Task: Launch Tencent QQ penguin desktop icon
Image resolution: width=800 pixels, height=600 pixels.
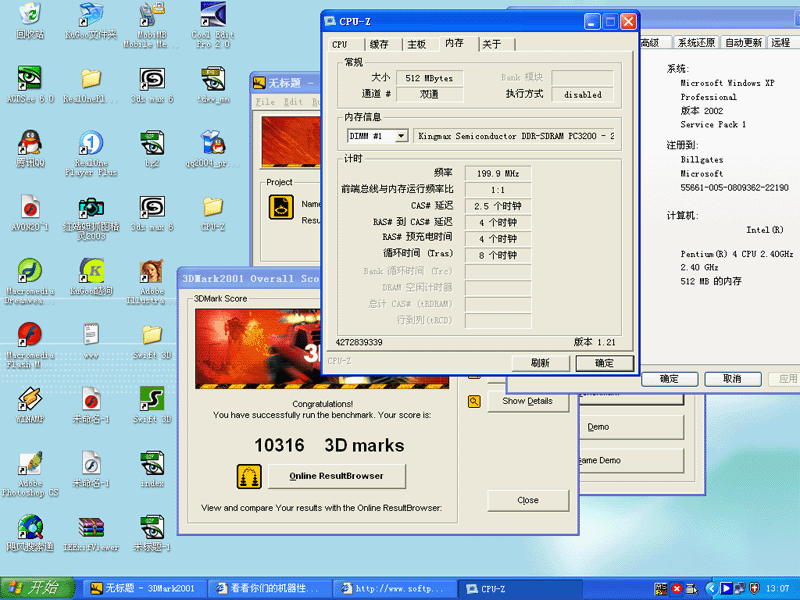Action: 30,148
